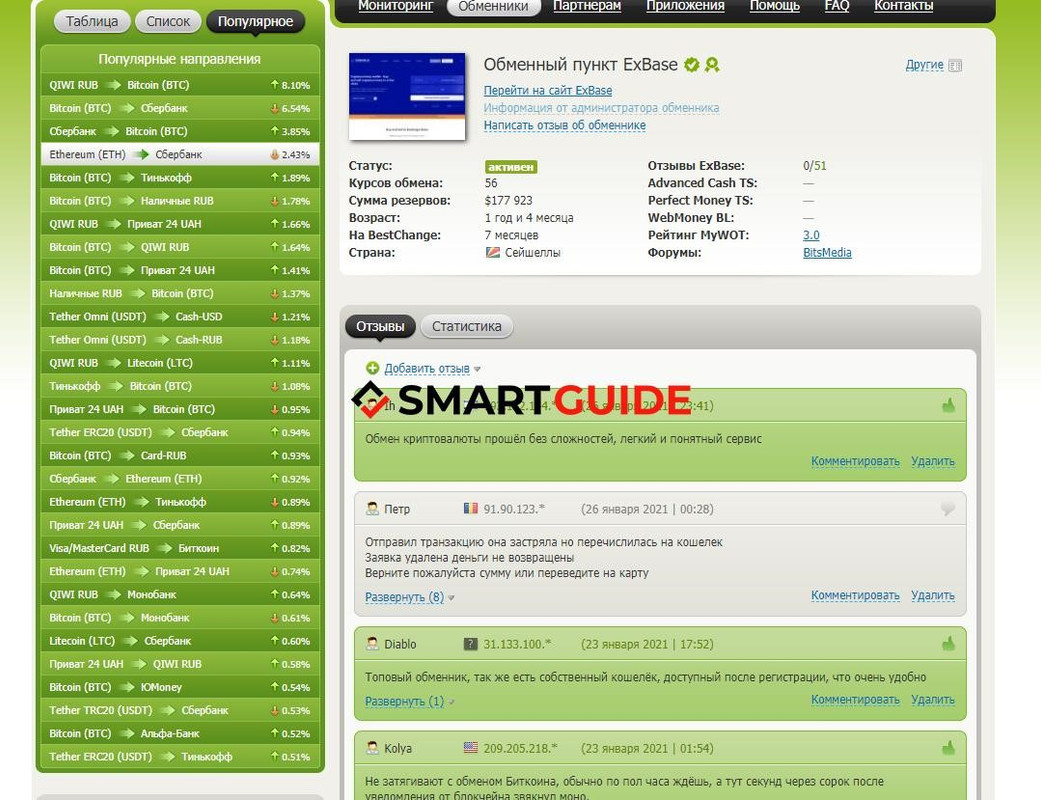This screenshot has height=800, width=1041.
Task: Open the MyWOT rating 3.0 link
Action: (x=811, y=235)
